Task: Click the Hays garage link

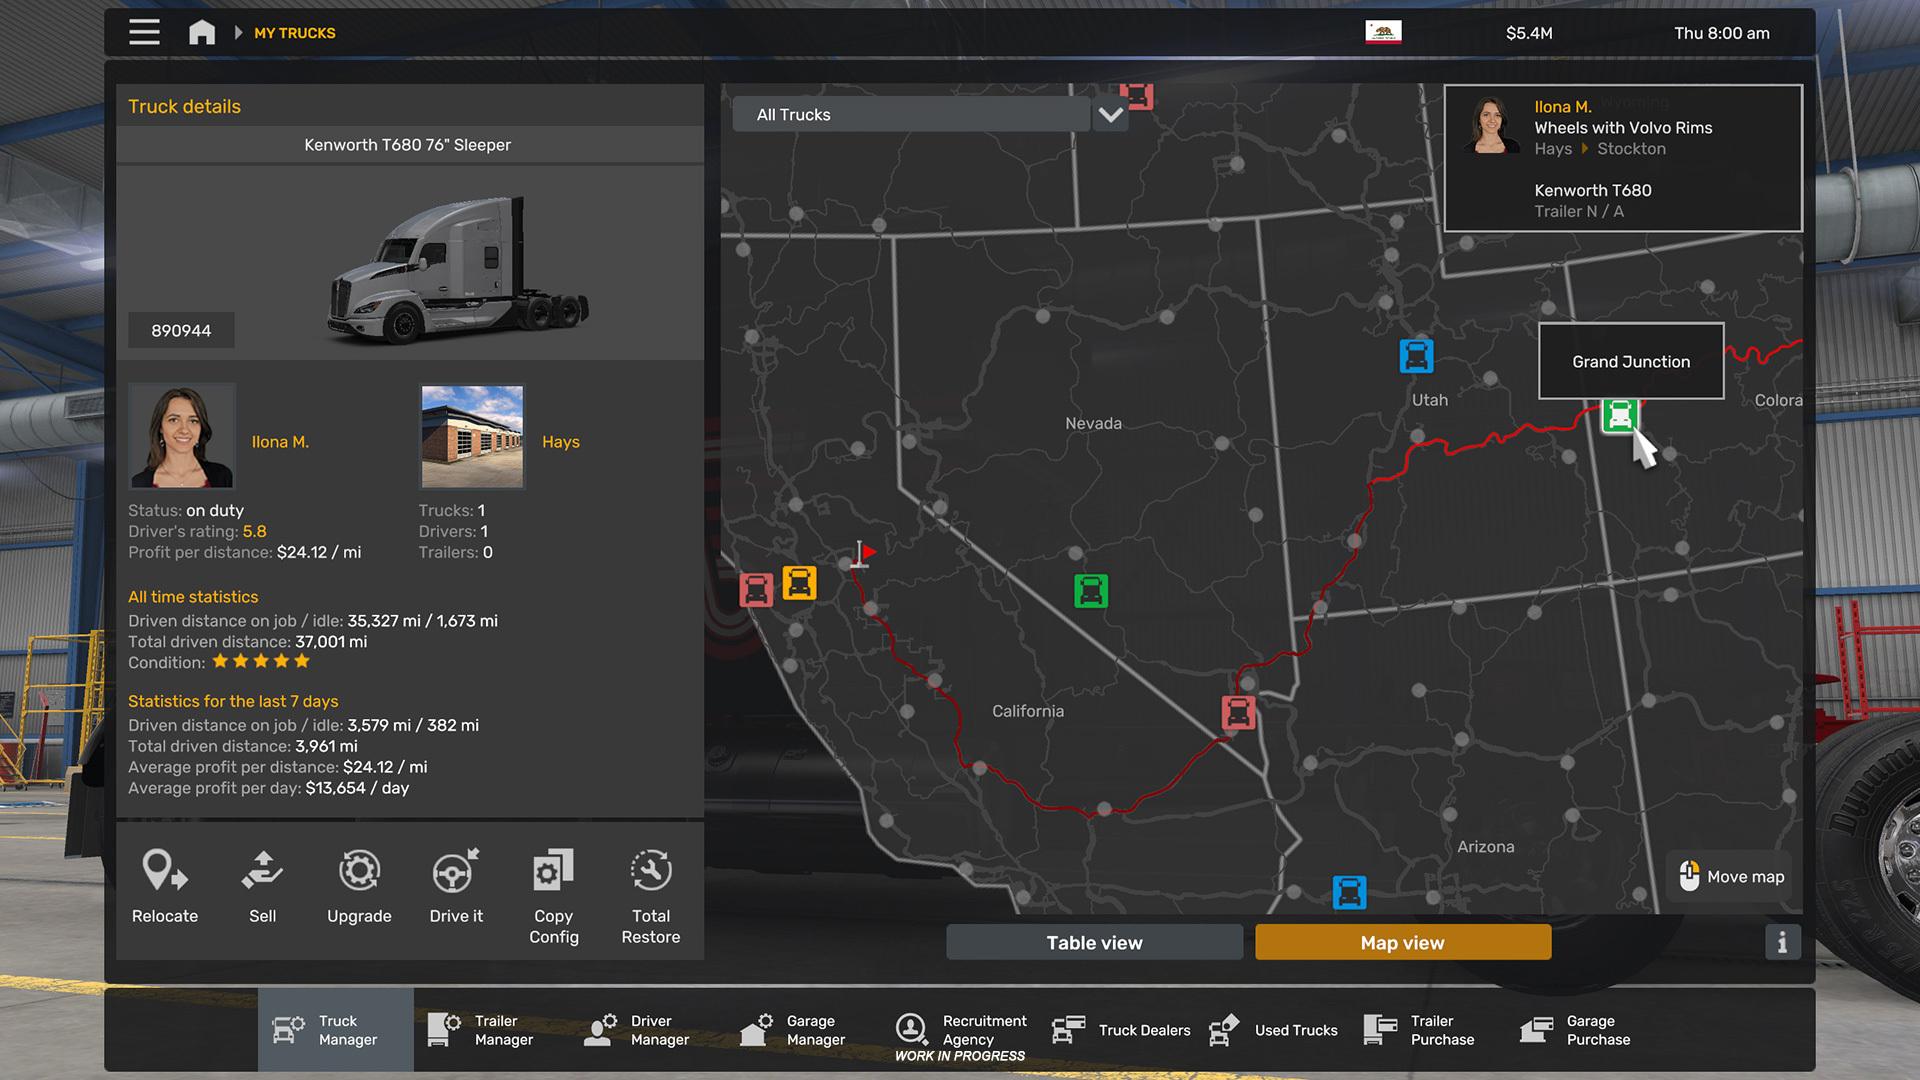Action: (x=560, y=442)
